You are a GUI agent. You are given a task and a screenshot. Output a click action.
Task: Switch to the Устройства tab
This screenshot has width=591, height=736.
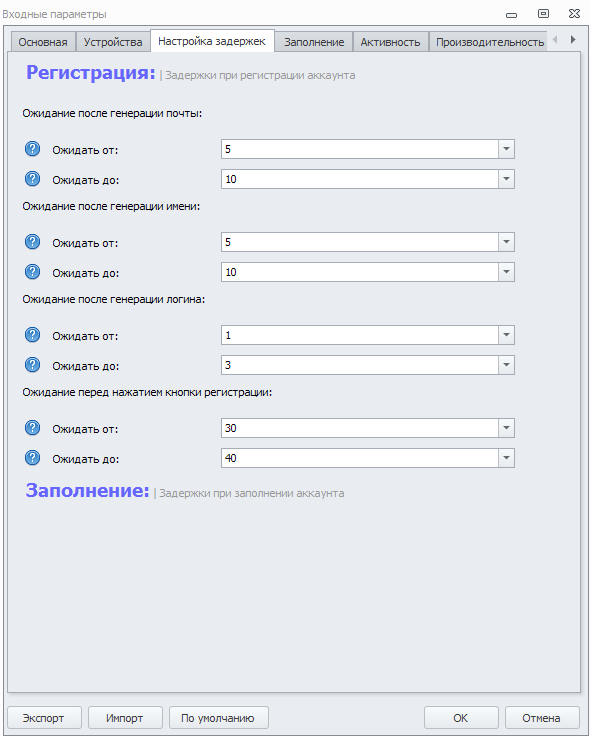(x=113, y=42)
